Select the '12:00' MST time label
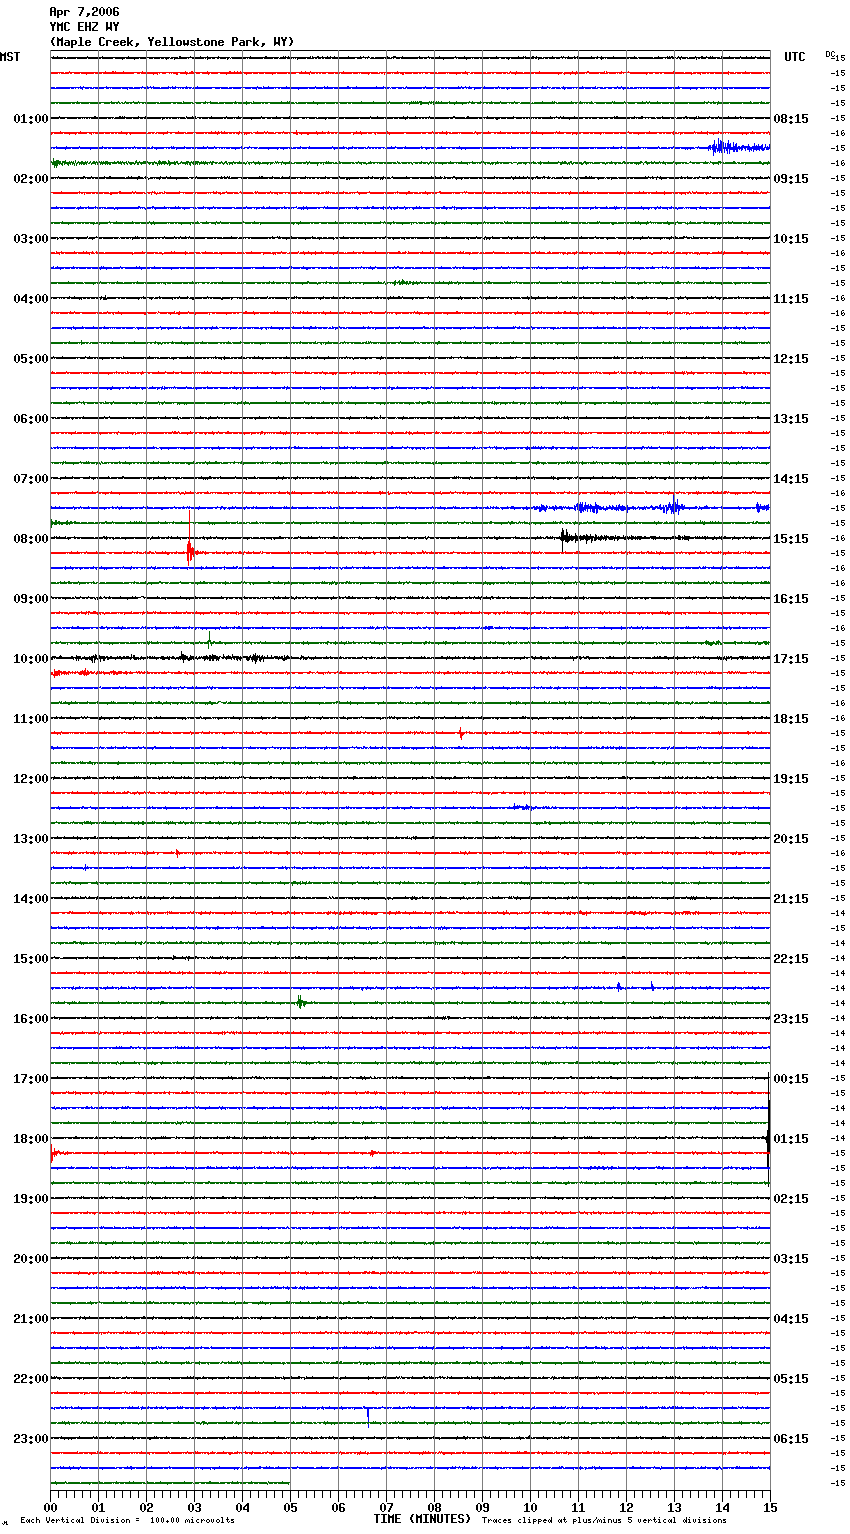 tap(31, 779)
